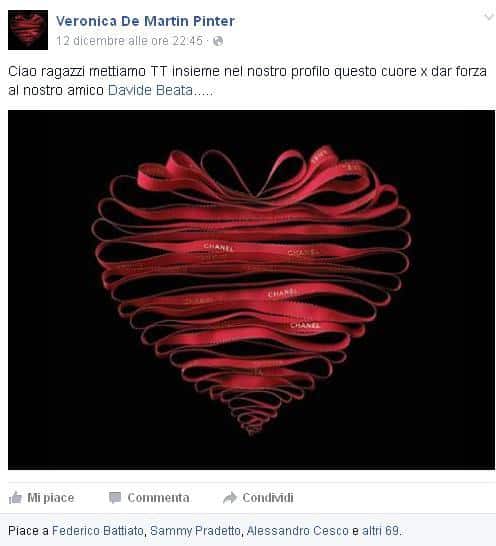Open Veronica De Martin Pinter's profile name
Image resolution: width=496 pixels, height=546 pixels.
tap(145, 21)
